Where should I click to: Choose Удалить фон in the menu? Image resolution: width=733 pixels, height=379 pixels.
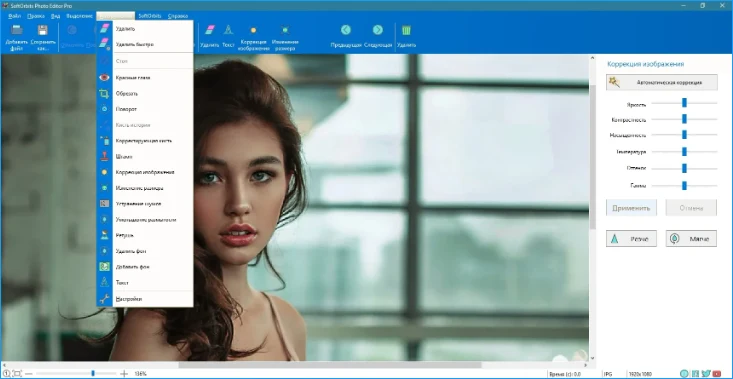[x=145, y=251]
